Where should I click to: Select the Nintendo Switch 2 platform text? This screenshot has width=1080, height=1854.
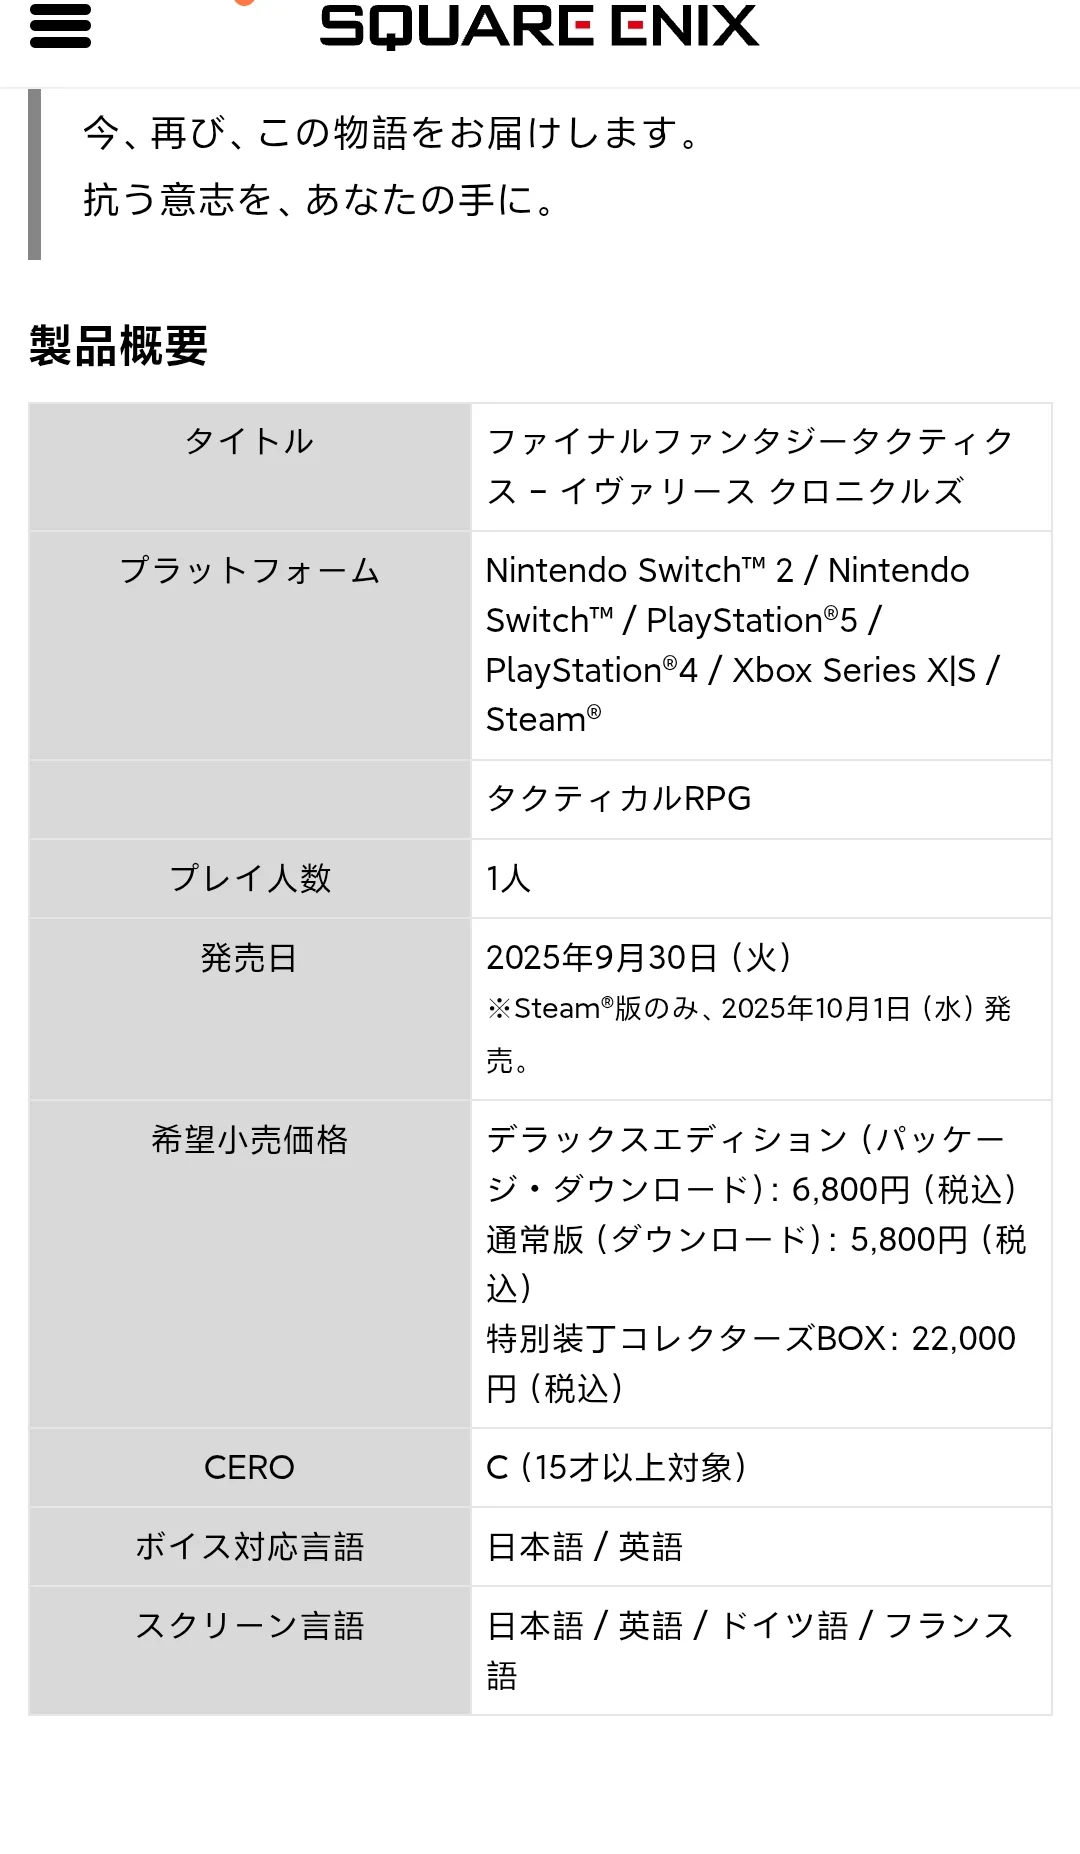(x=640, y=570)
